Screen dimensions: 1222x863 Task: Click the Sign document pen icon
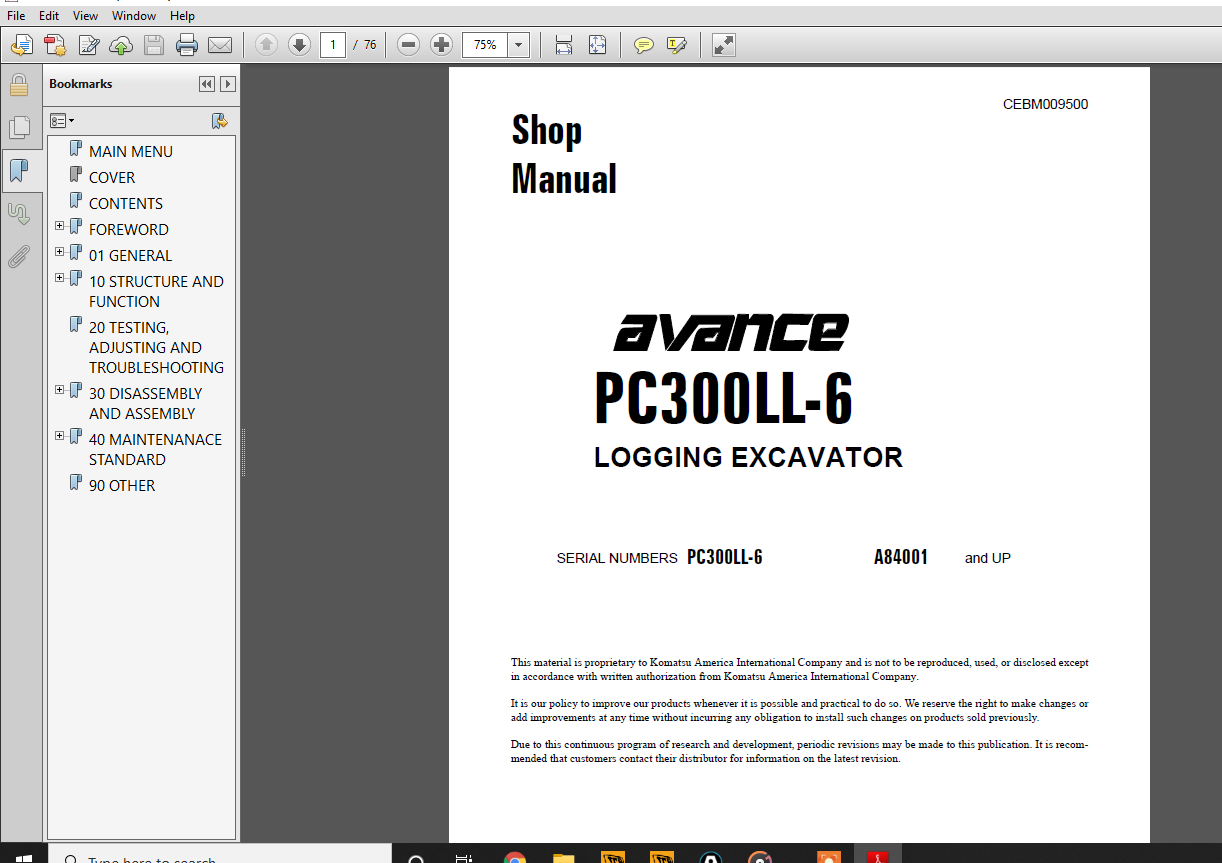tap(89, 45)
